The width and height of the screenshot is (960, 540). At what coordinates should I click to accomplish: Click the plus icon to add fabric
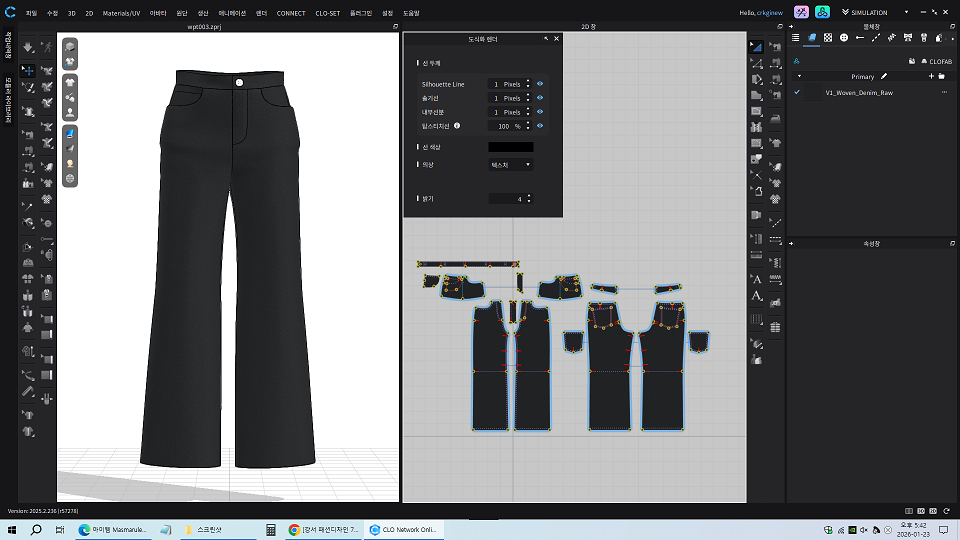coord(930,76)
